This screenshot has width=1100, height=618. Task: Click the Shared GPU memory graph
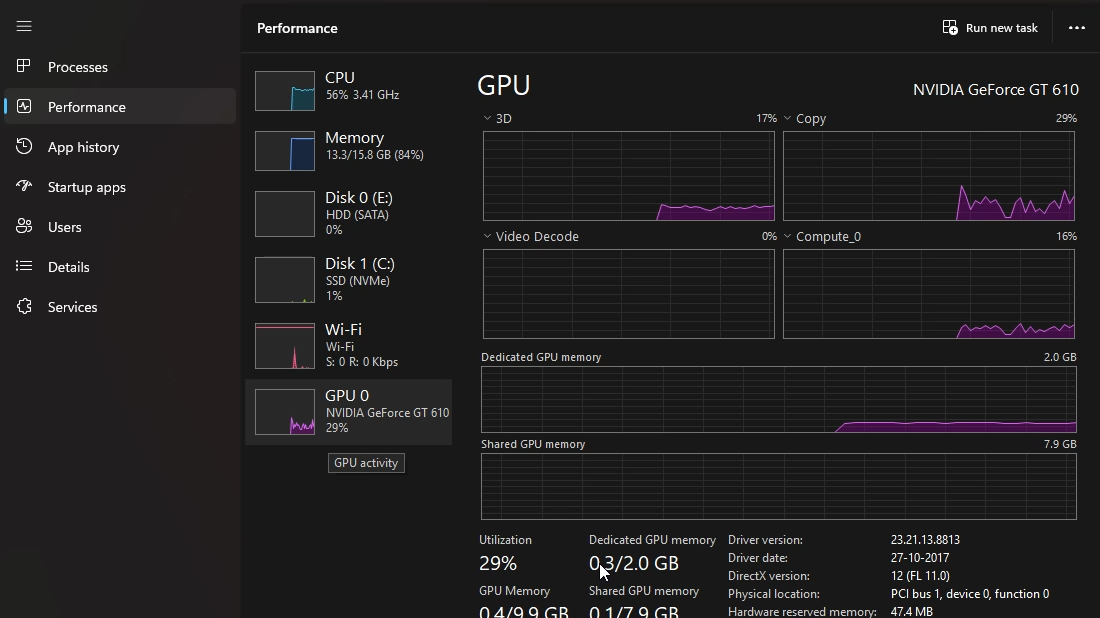(779, 486)
